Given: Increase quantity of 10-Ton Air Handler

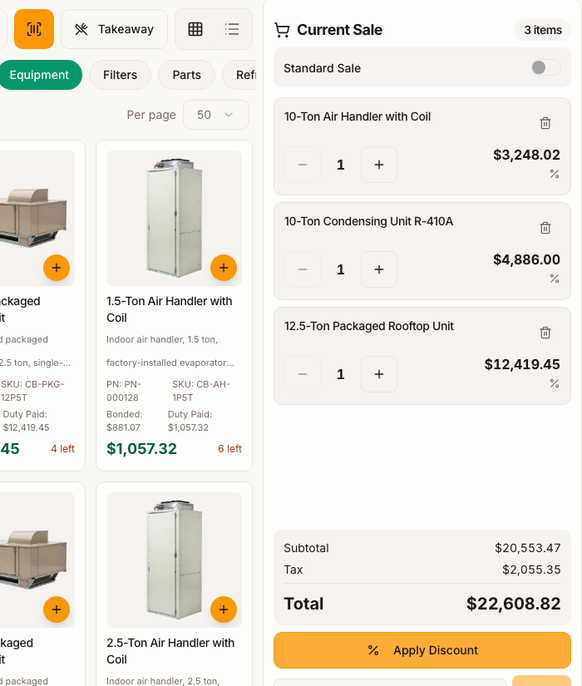Looking at the screenshot, I should tap(379, 164).
